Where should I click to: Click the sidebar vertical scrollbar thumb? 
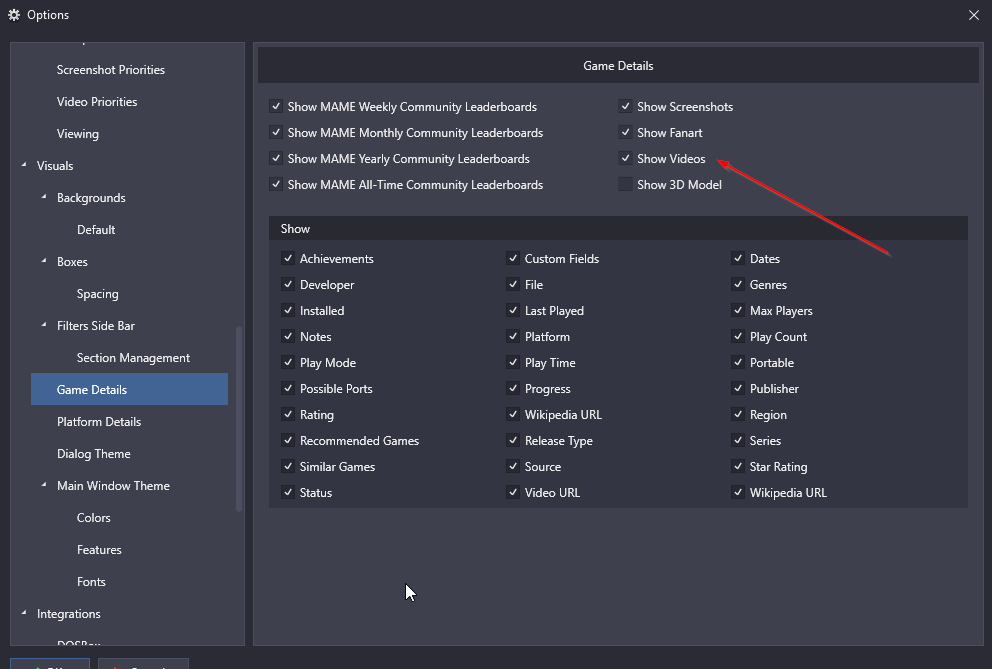[239, 418]
